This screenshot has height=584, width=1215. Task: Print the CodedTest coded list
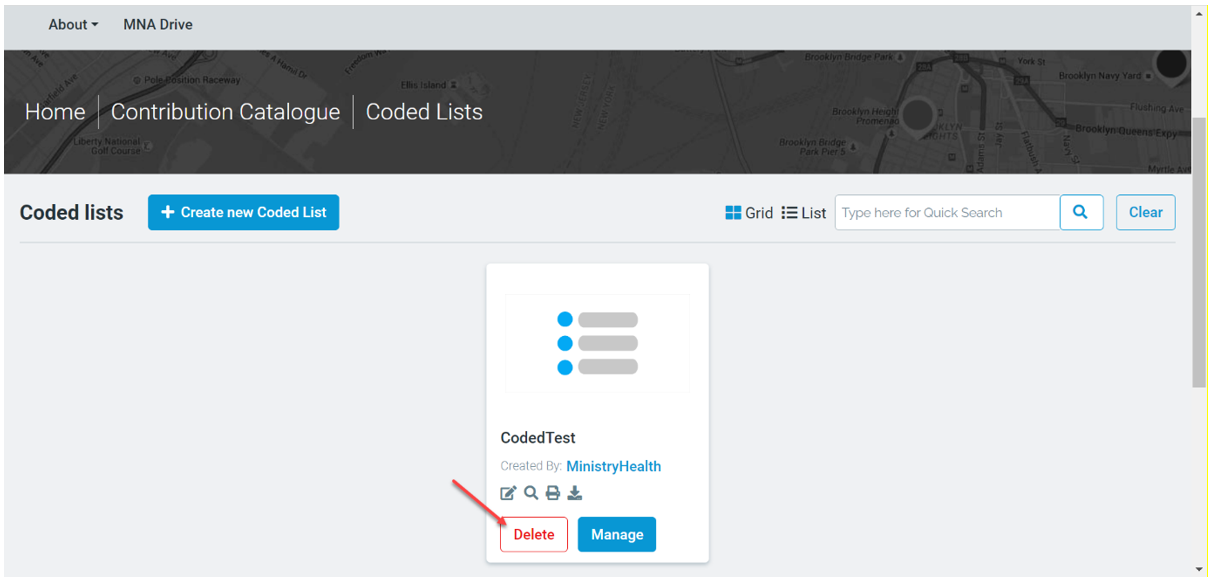[552, 493]
